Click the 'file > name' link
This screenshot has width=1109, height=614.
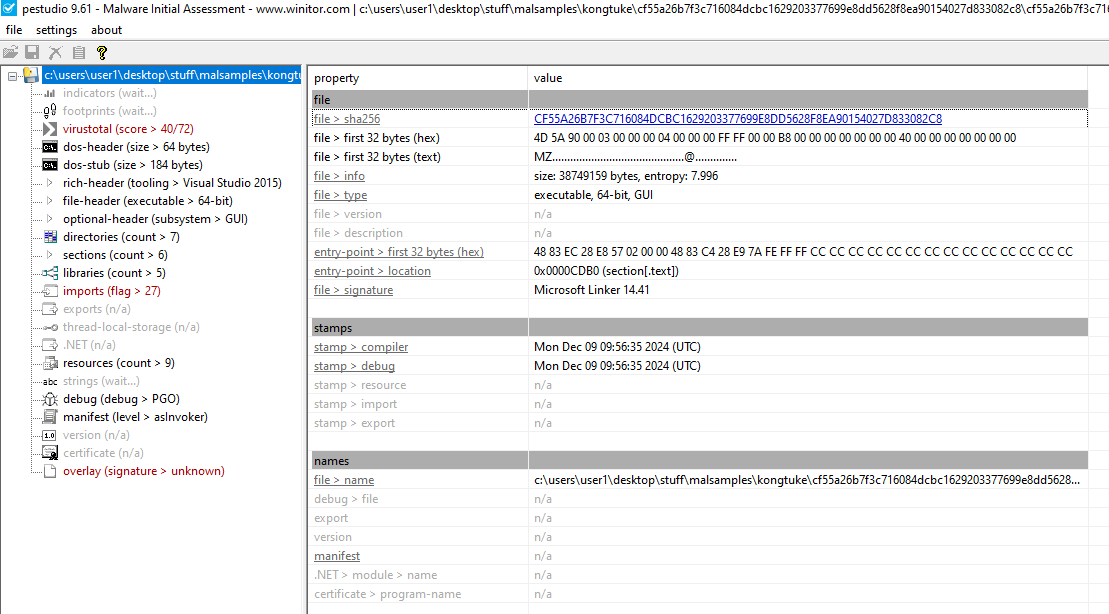344,480
